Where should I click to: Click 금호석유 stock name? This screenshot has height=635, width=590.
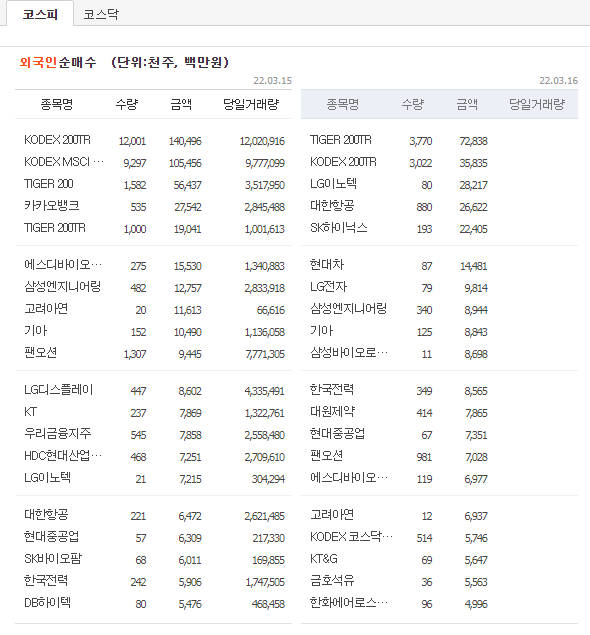[x=332, y=581]
